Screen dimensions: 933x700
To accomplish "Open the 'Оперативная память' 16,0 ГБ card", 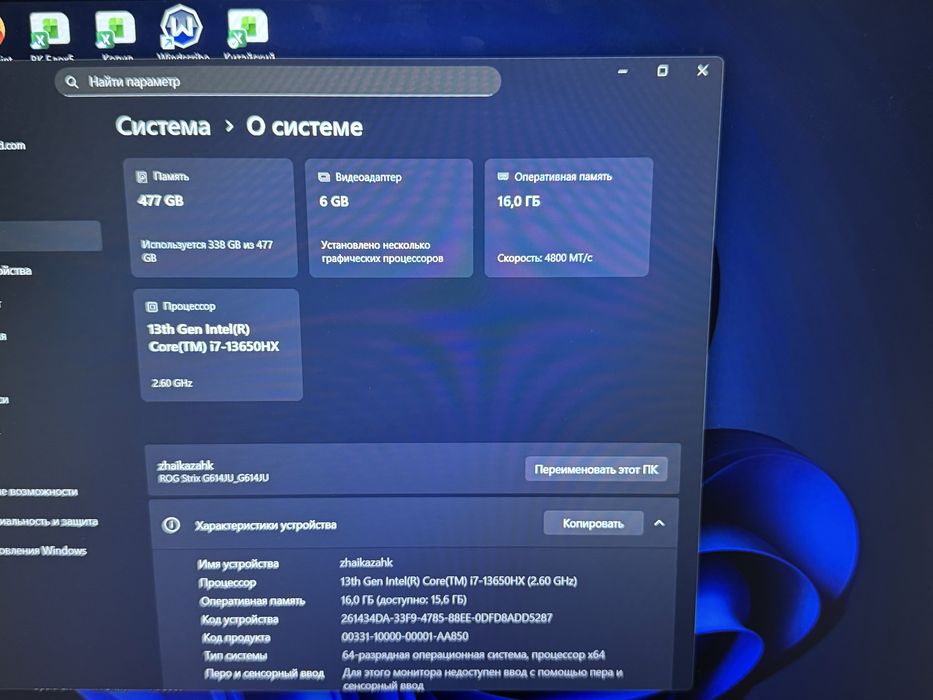I will (x=568, y=217).
